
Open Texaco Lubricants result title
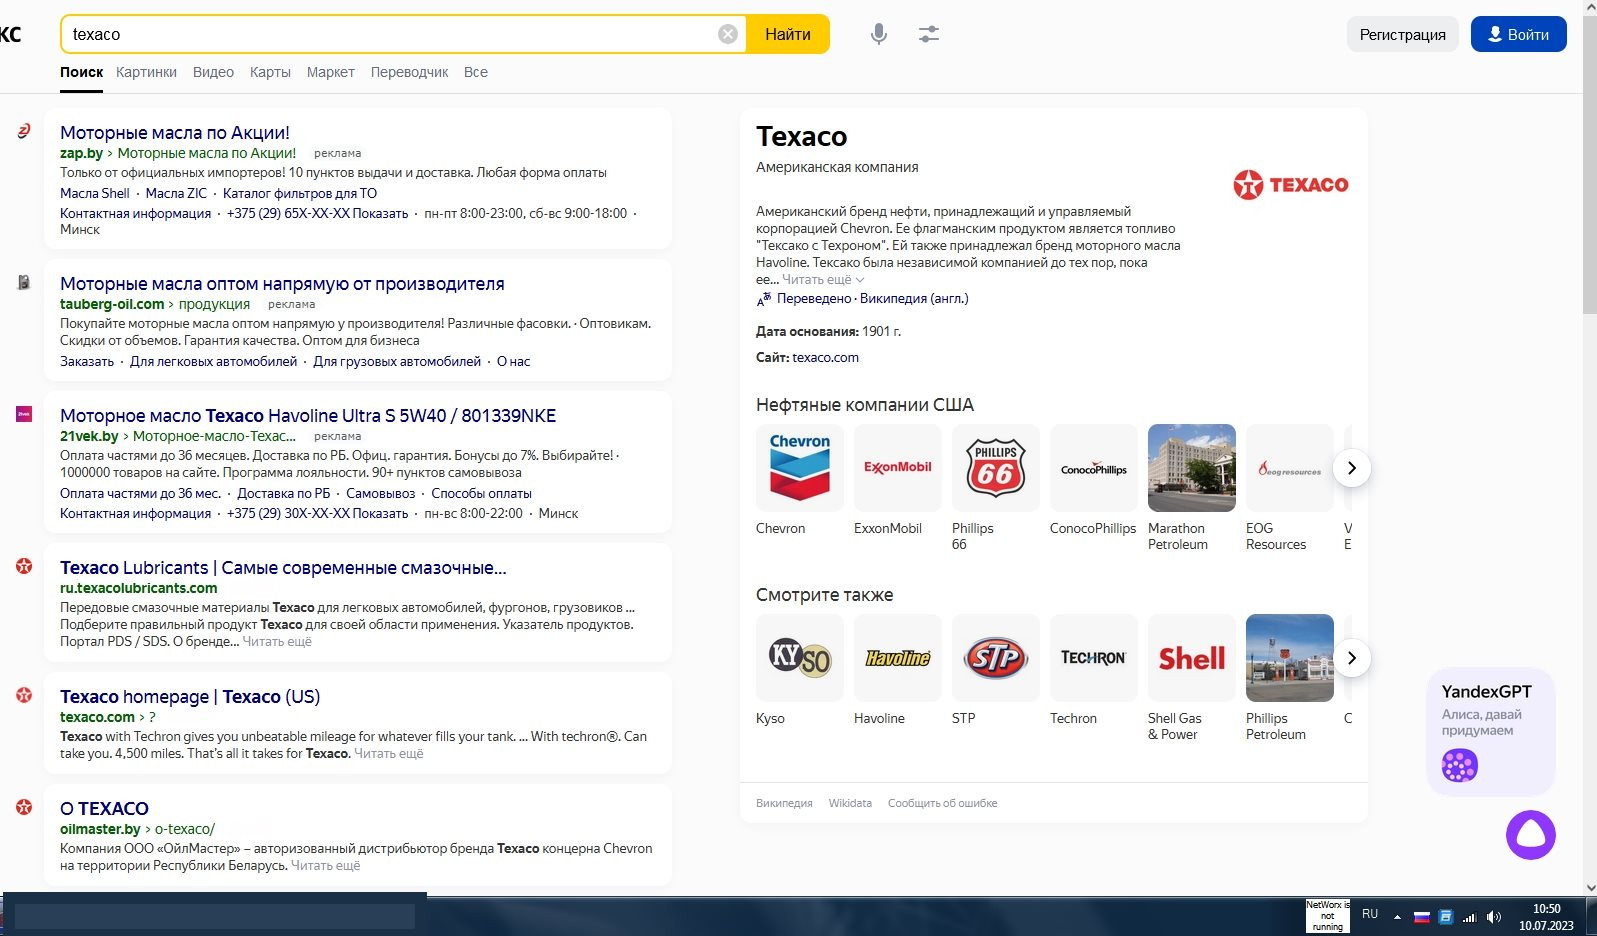(283, 568)
